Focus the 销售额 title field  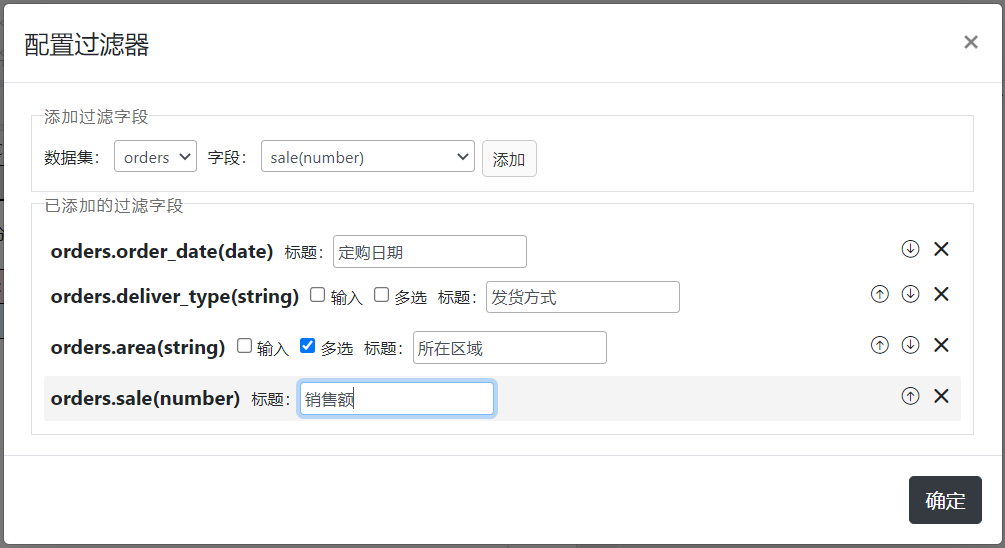(x=397, y=399)
